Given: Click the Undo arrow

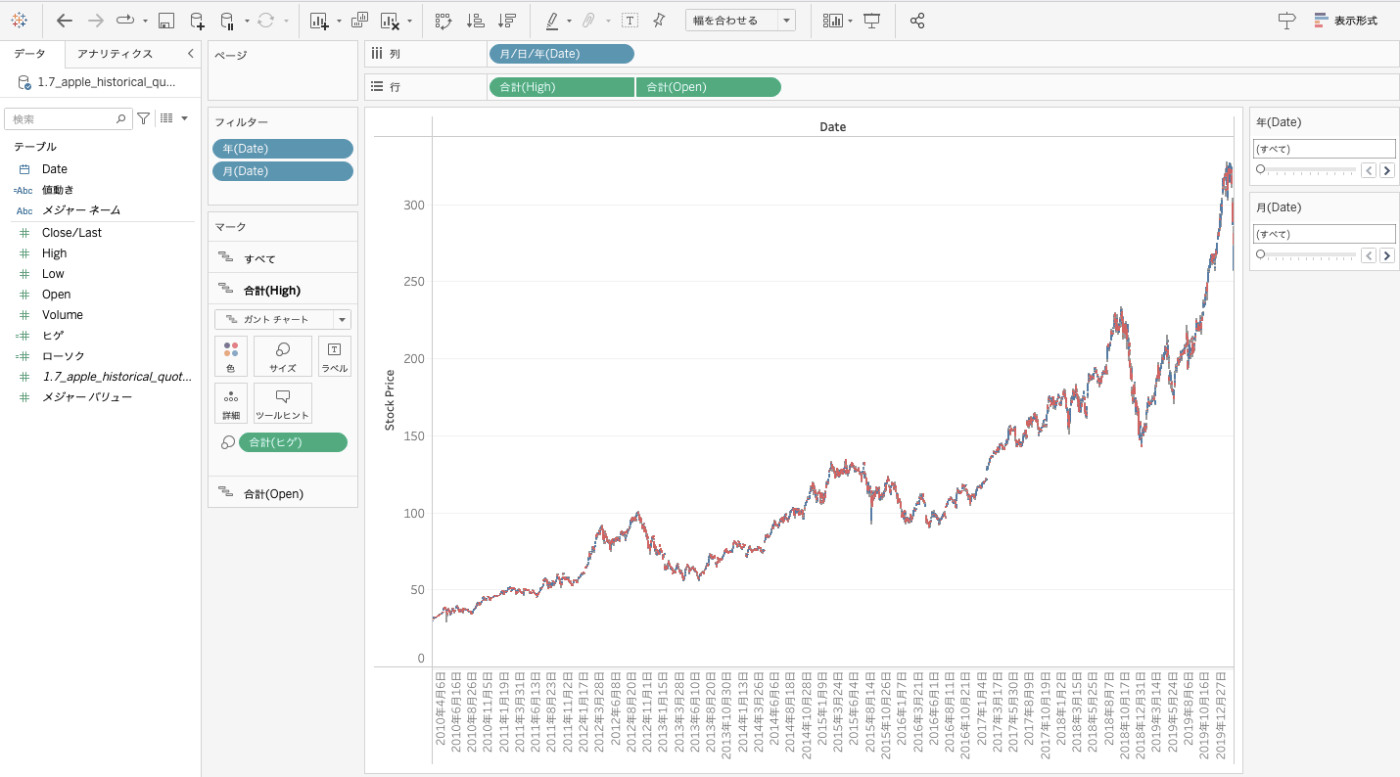Looking at the screenshot, I should pyautogui.click(x=64, y=19).
